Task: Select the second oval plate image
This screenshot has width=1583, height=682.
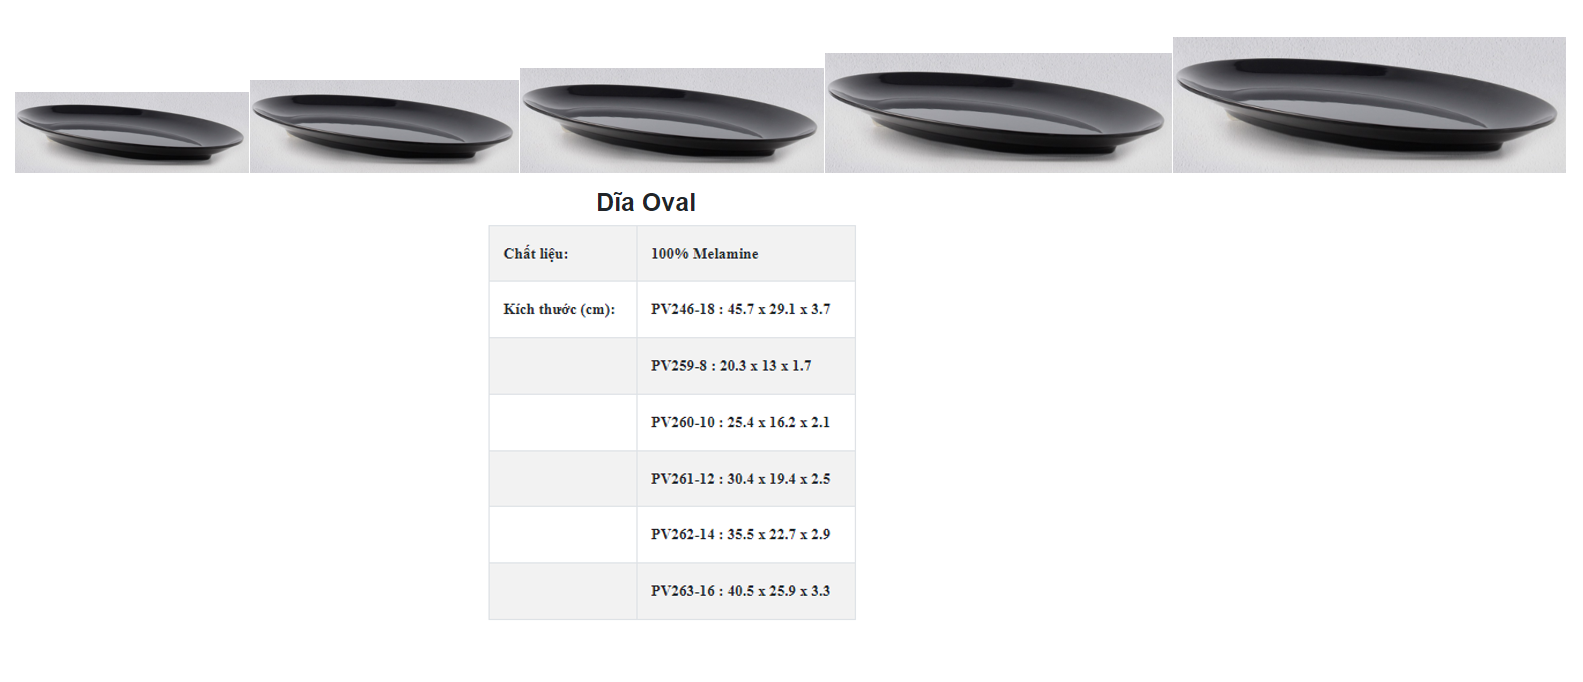Action: pyautogui.click(x=384, y=126)
